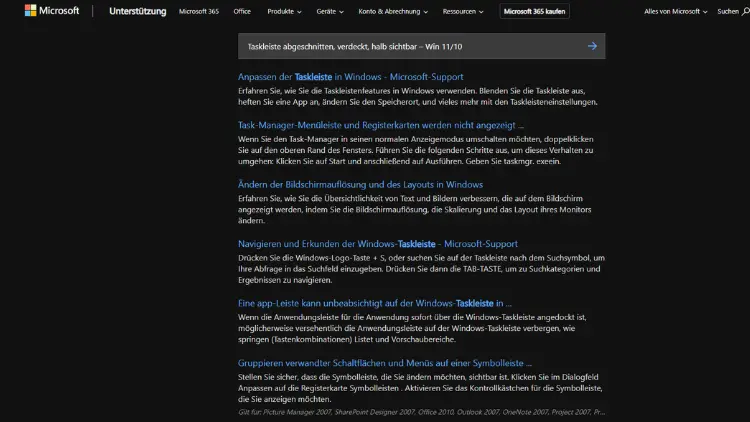Screen dimensions: 750x422
Task: Click description starting 'Wenn Sie den Task-Manager'
Action: coord(416,150)
